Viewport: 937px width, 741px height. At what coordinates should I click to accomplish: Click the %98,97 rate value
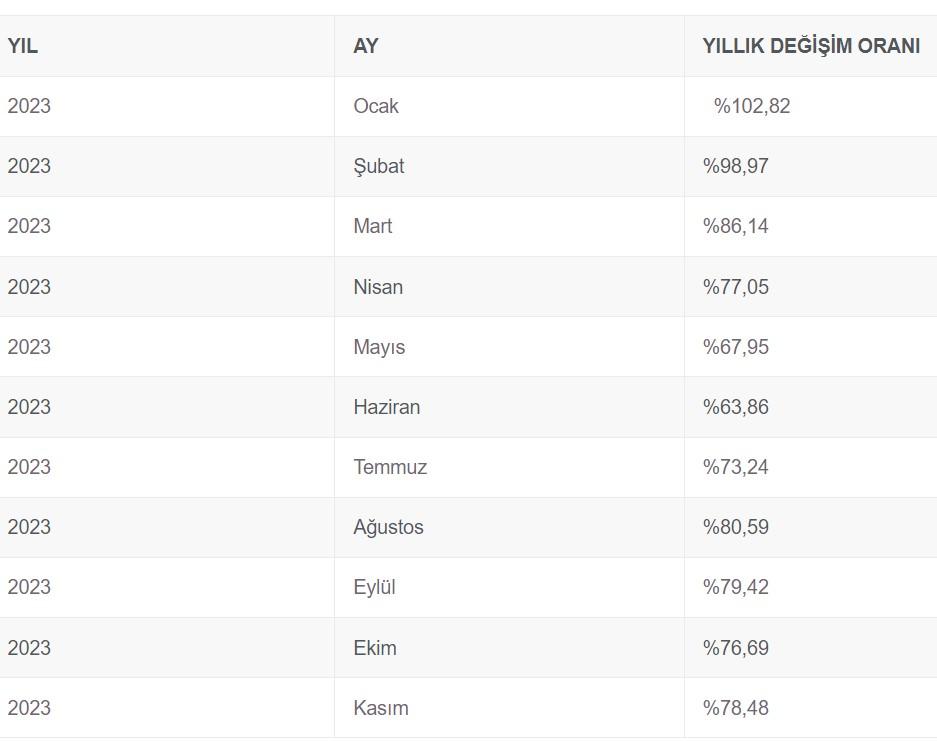[x=736, y=166]
